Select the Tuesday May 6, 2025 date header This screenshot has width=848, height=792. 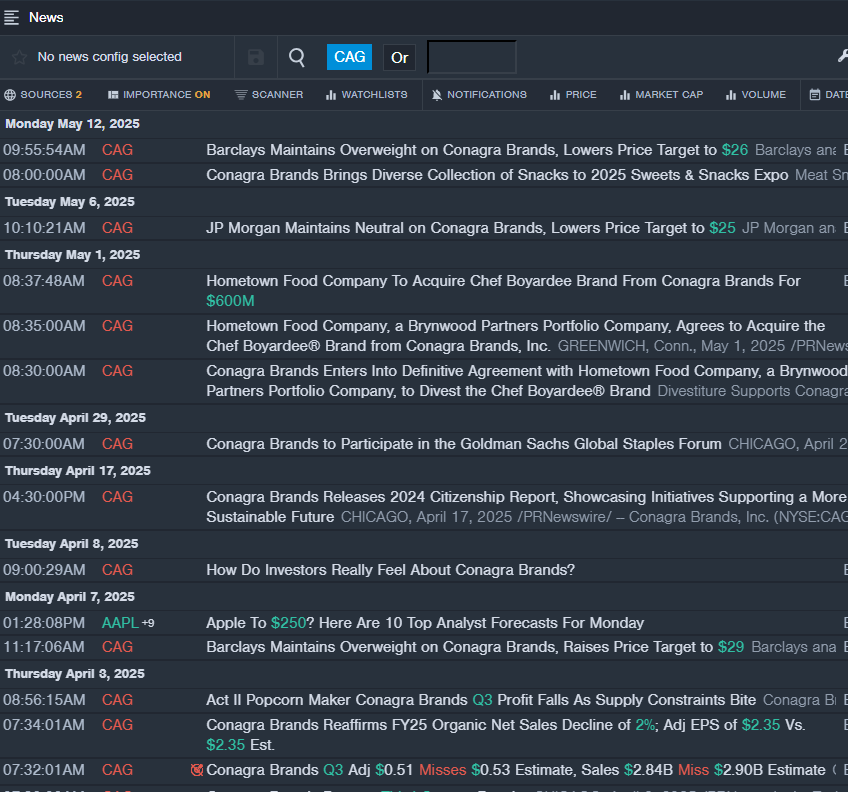70,202
